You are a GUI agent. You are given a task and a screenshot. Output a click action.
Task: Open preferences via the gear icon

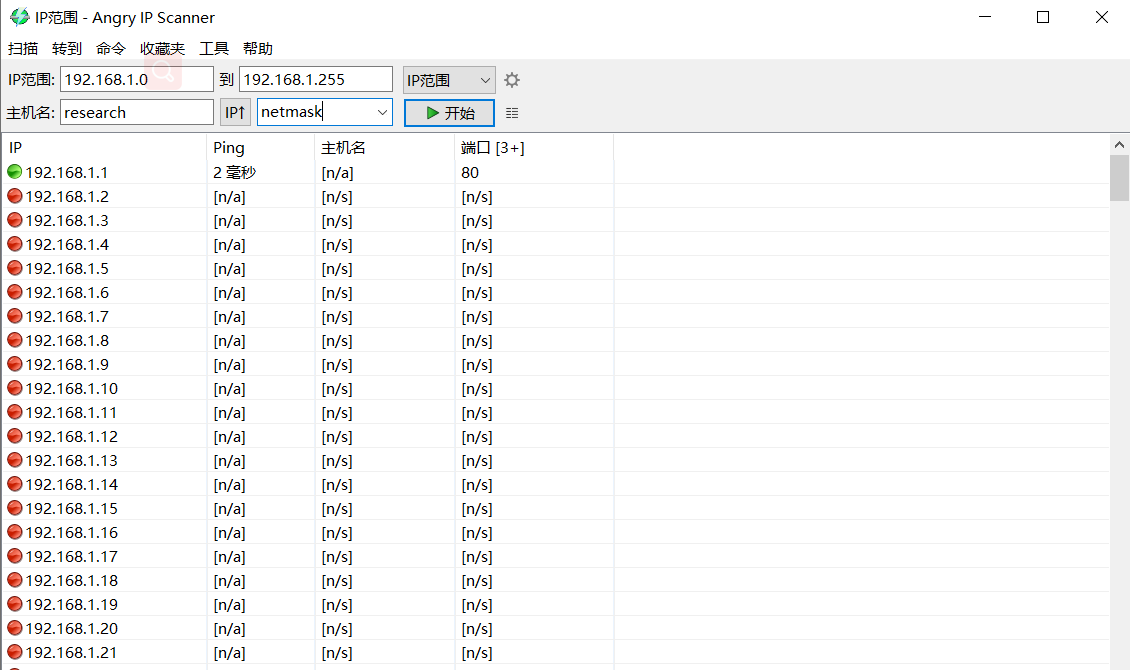pos(512,80)
